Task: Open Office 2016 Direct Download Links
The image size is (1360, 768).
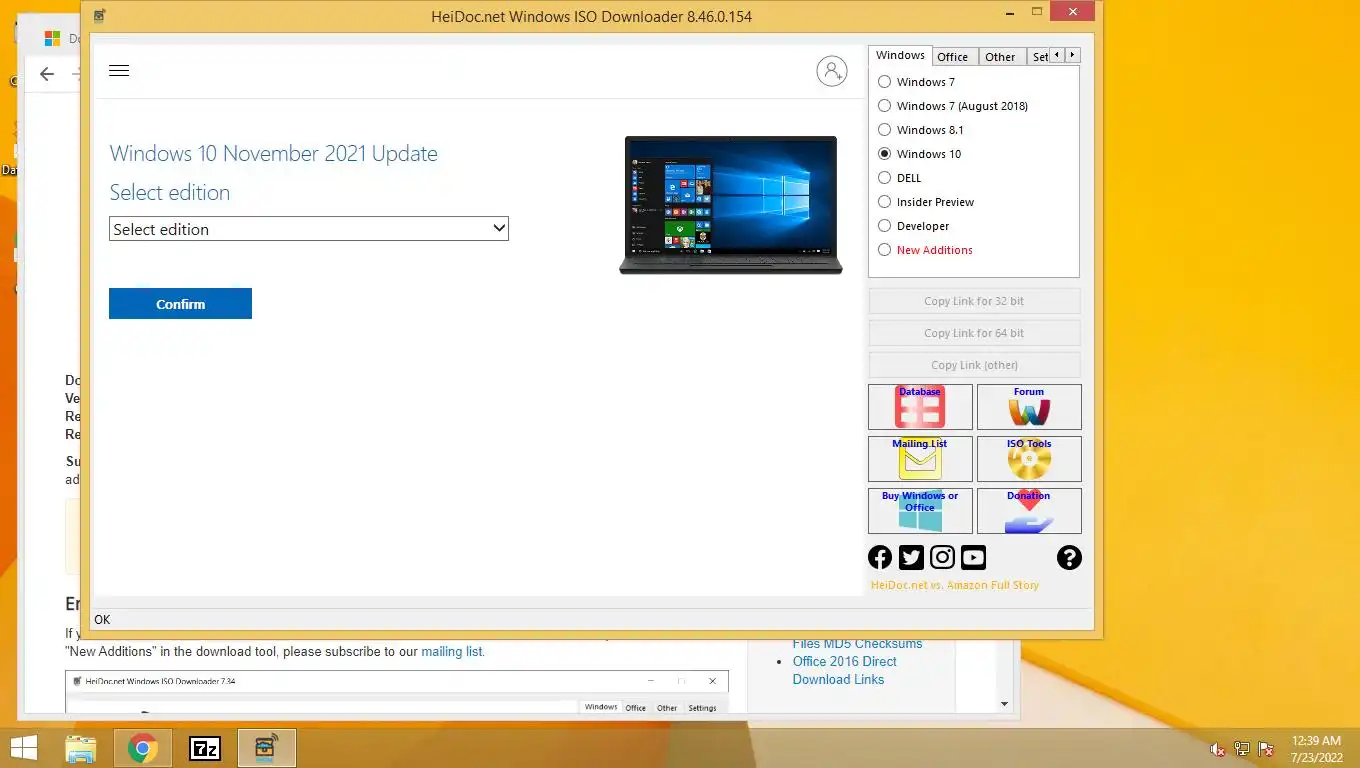Action: [844, 670]
